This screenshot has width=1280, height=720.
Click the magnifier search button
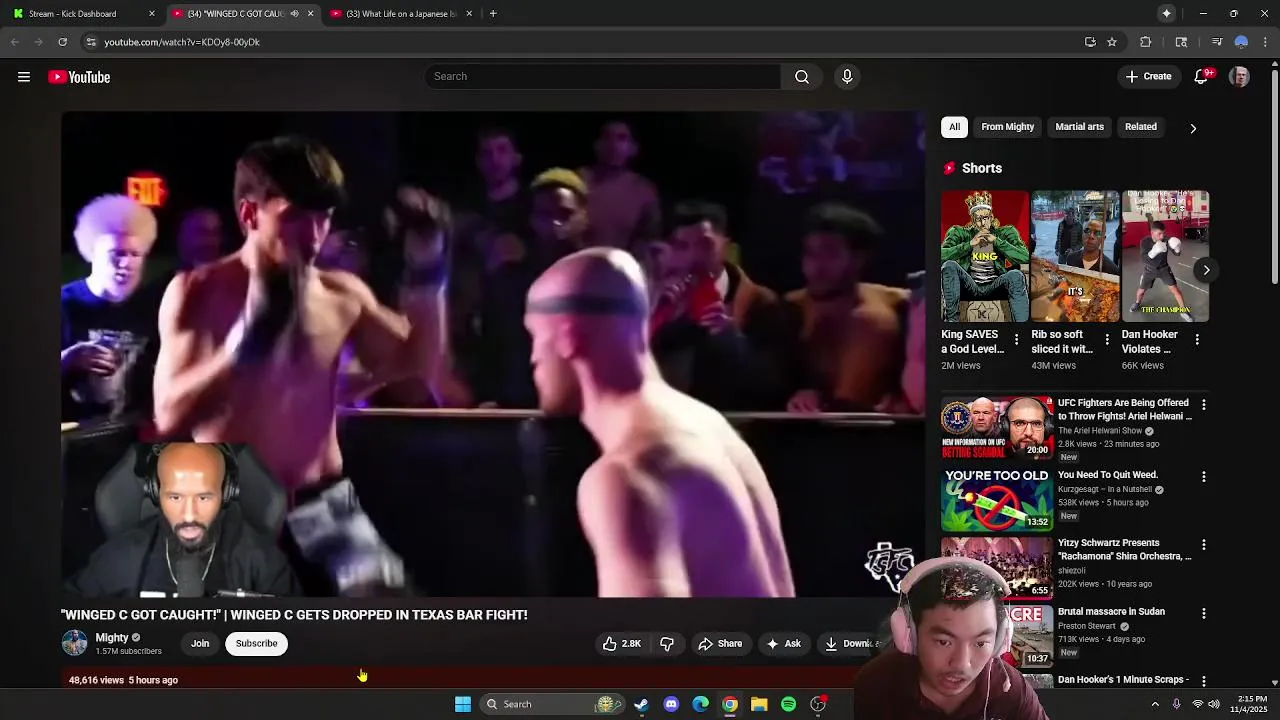802,77
